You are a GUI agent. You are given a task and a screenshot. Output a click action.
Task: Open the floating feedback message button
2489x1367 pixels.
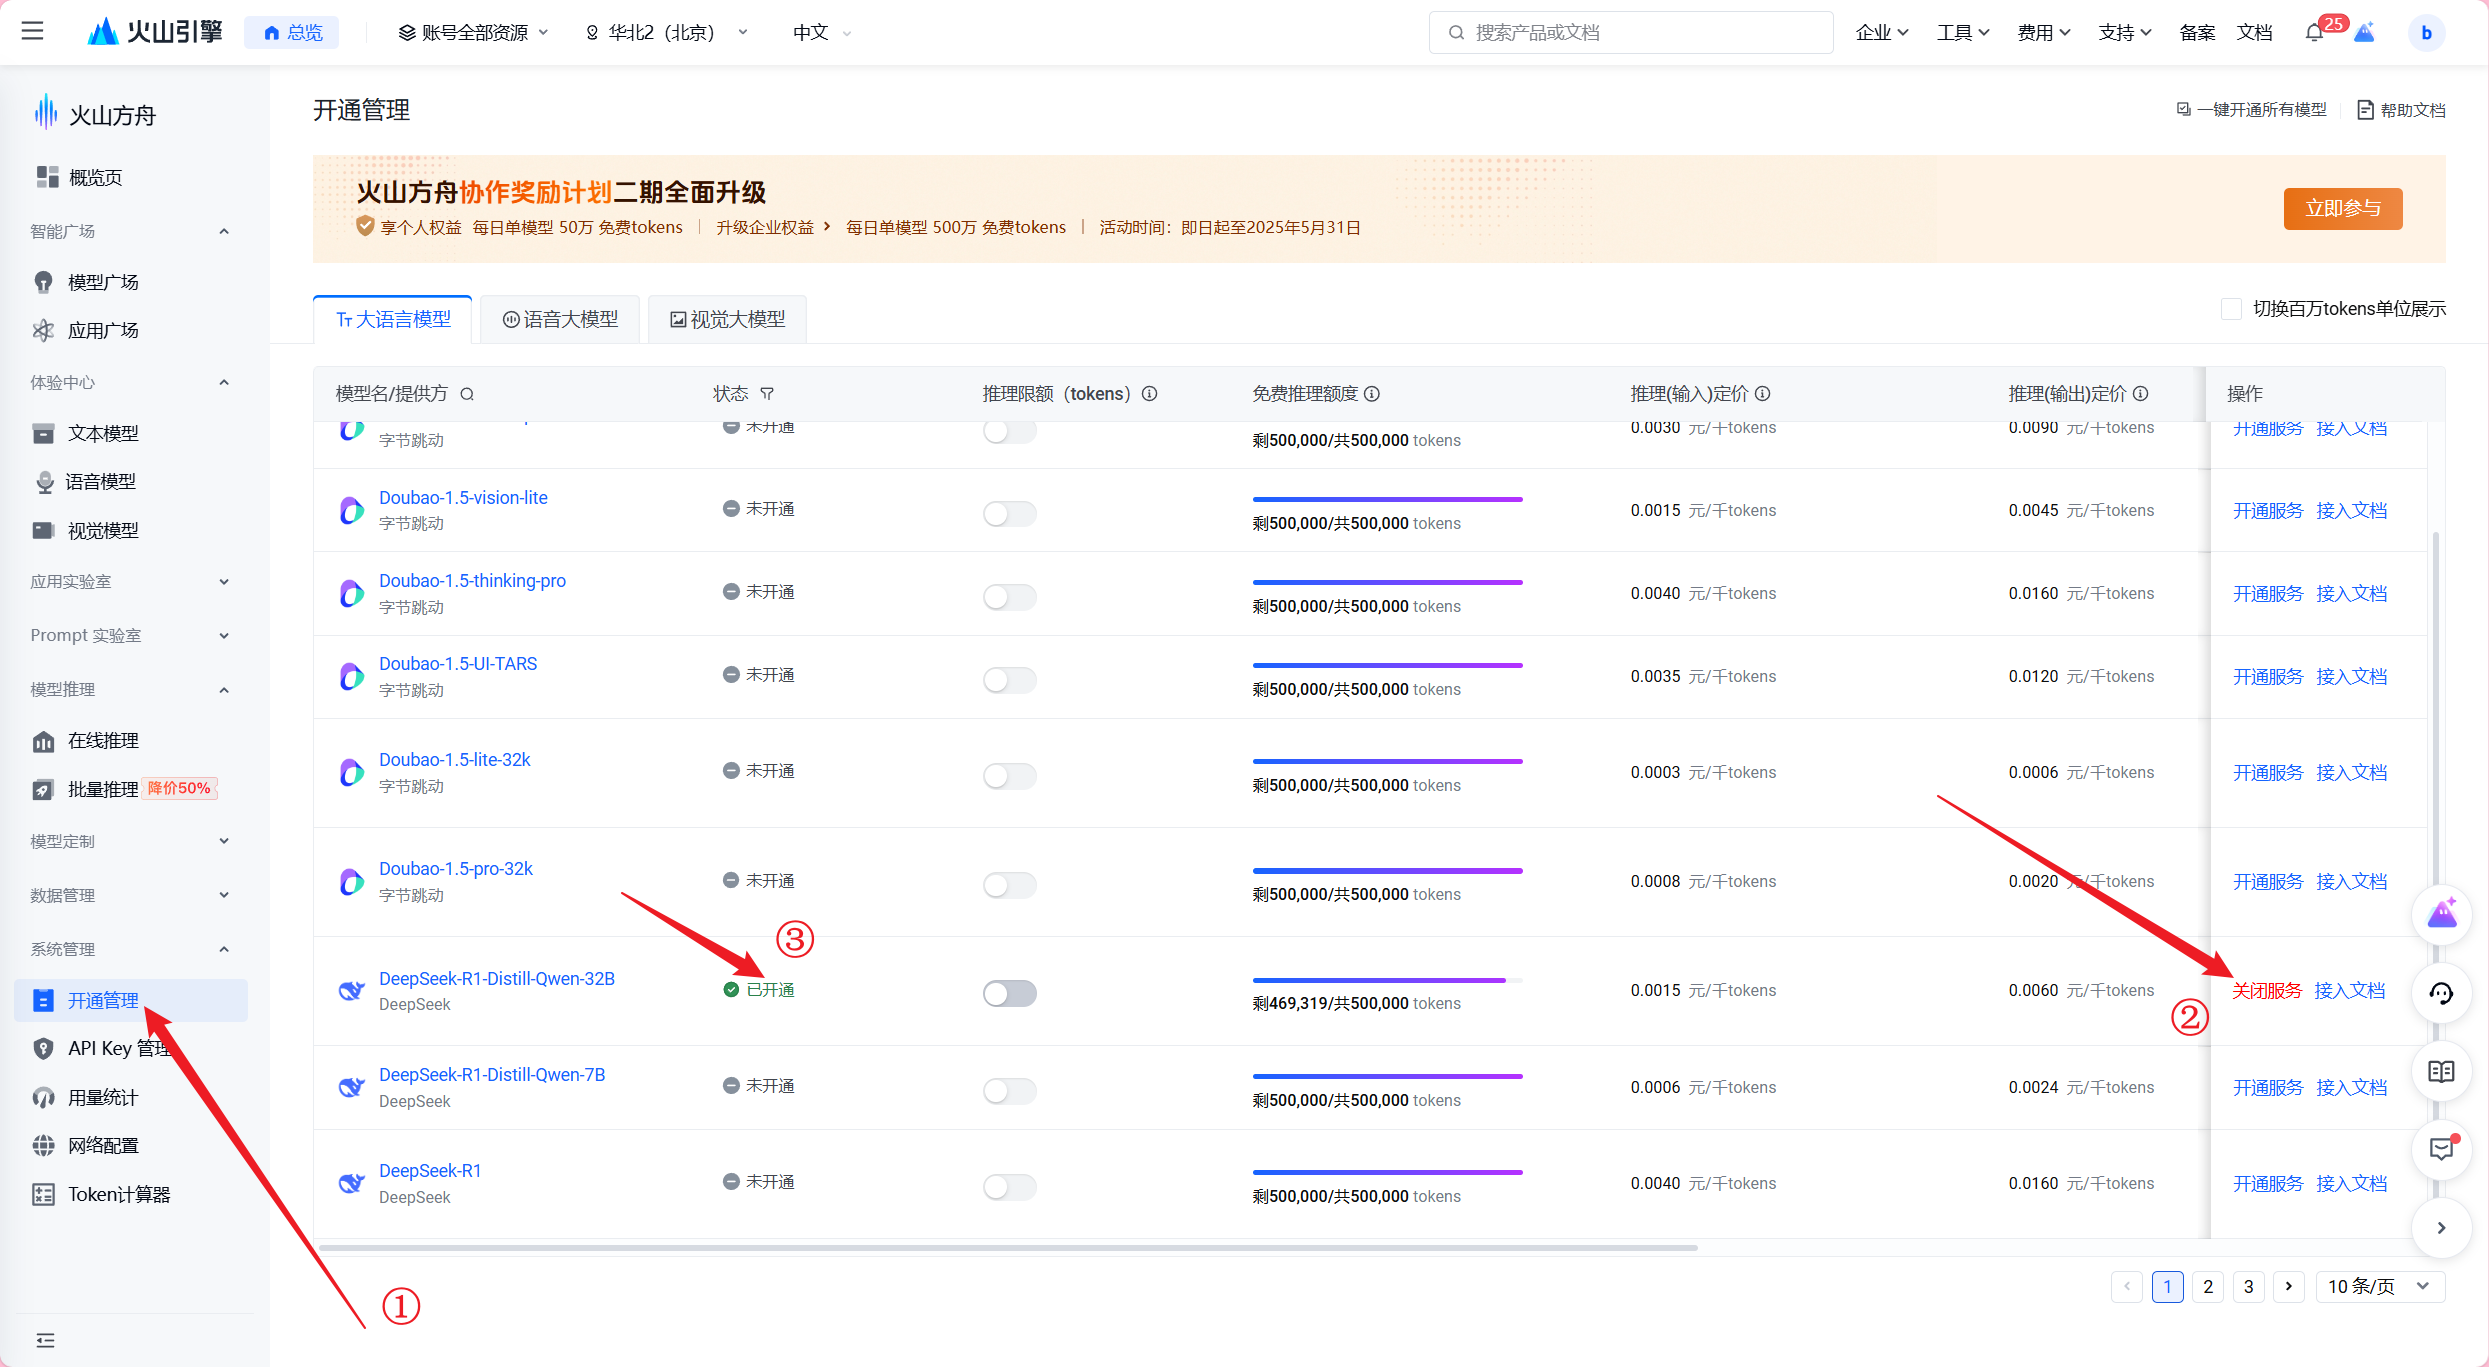pyautogui.click(x=2442, y=1150)
